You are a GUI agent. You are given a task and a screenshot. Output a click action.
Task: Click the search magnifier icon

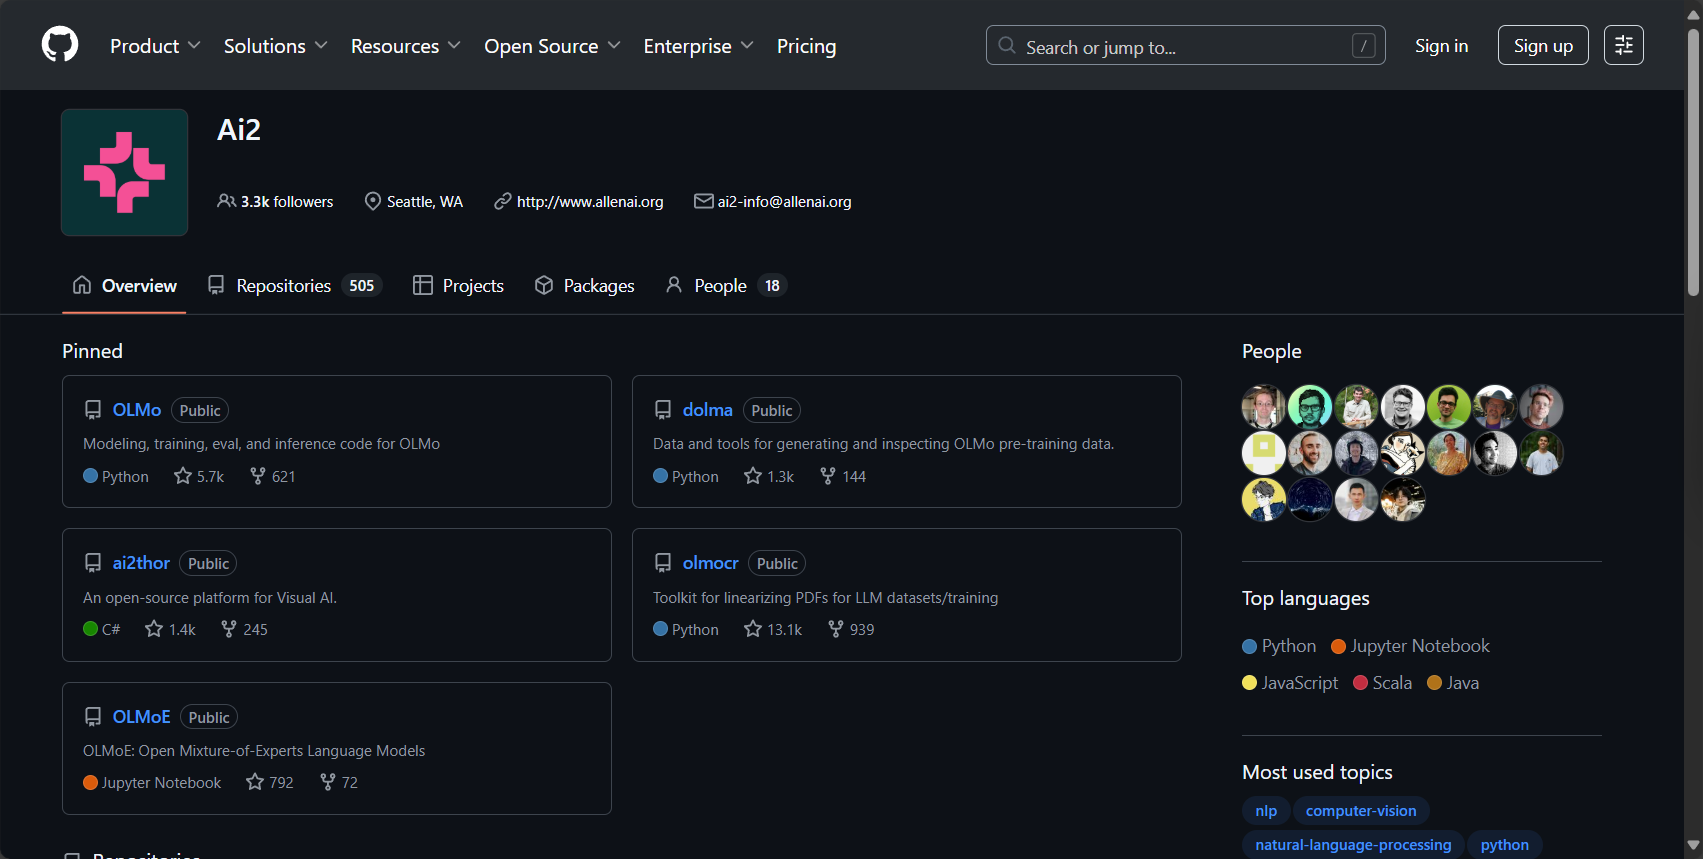click(x=1007, y=46)
